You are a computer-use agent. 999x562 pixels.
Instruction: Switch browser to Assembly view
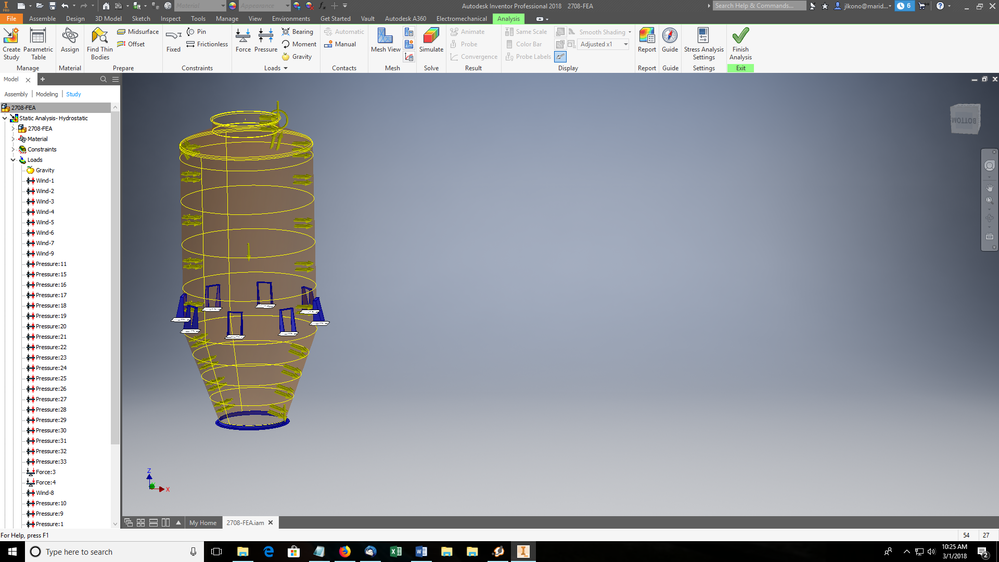coord(16,94)
